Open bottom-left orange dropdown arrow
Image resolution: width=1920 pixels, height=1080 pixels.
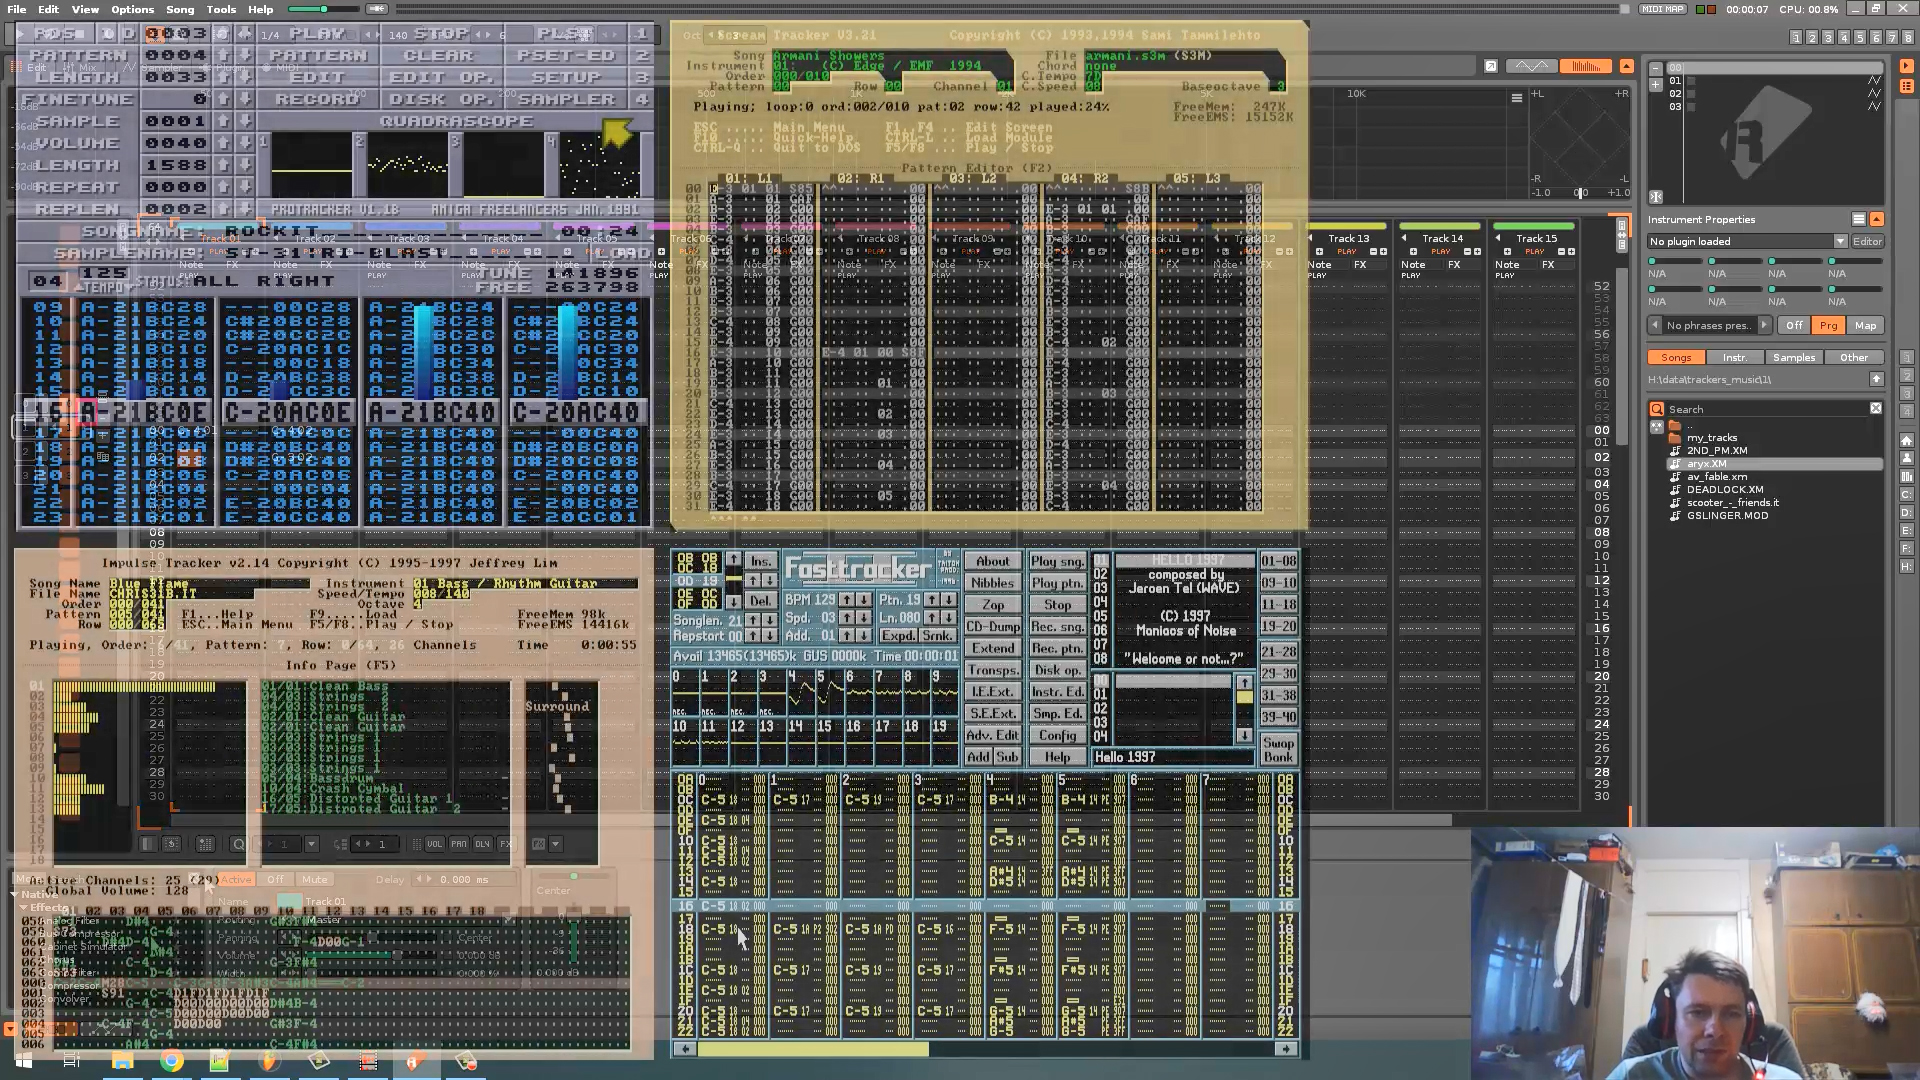[x=10, y=1028]
